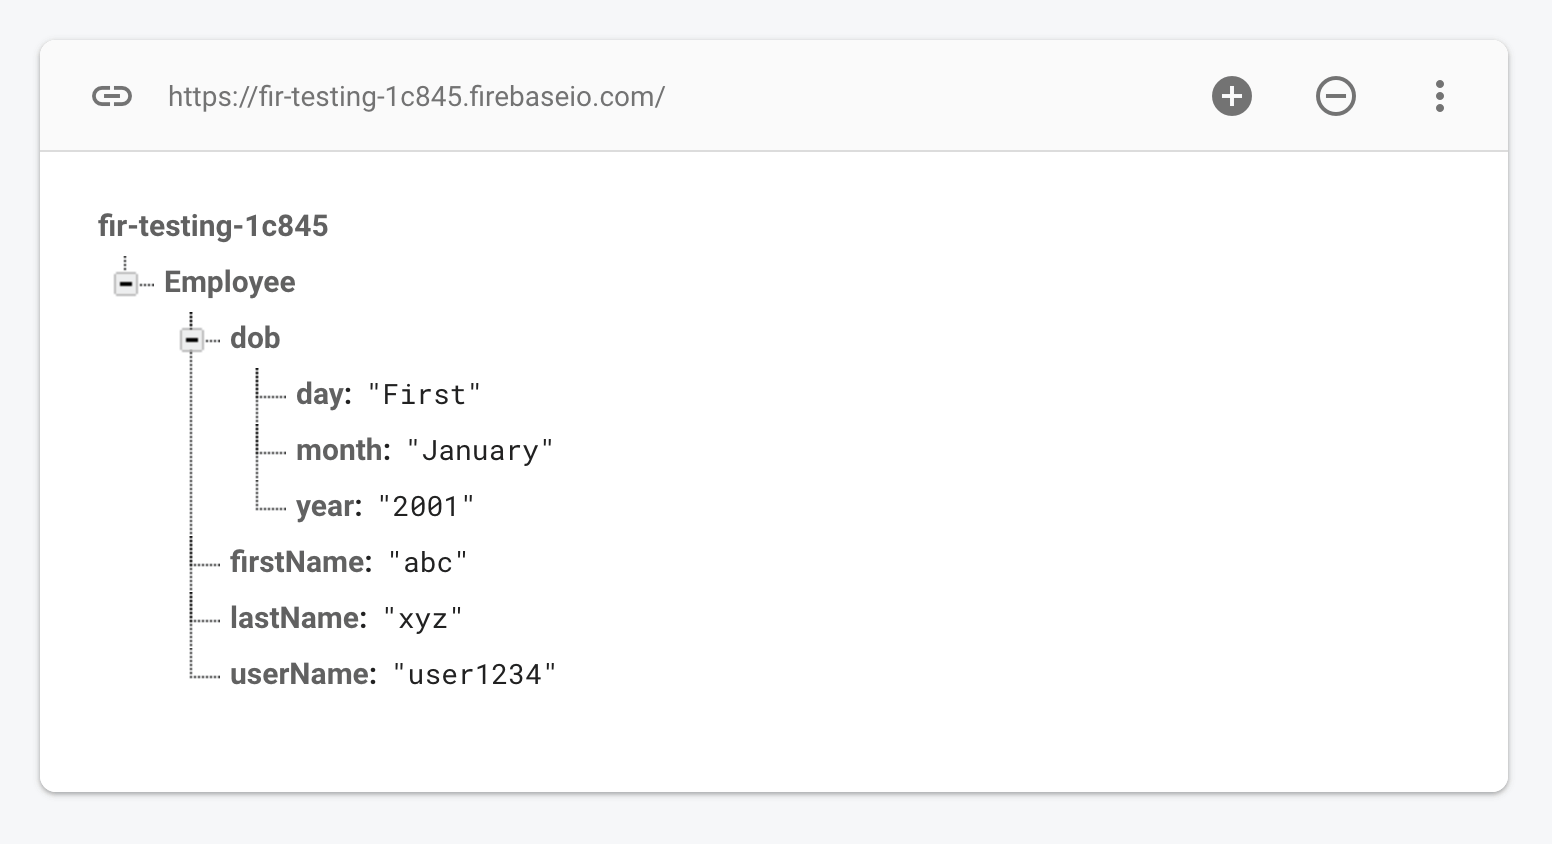Select the lastName entry

293,618
